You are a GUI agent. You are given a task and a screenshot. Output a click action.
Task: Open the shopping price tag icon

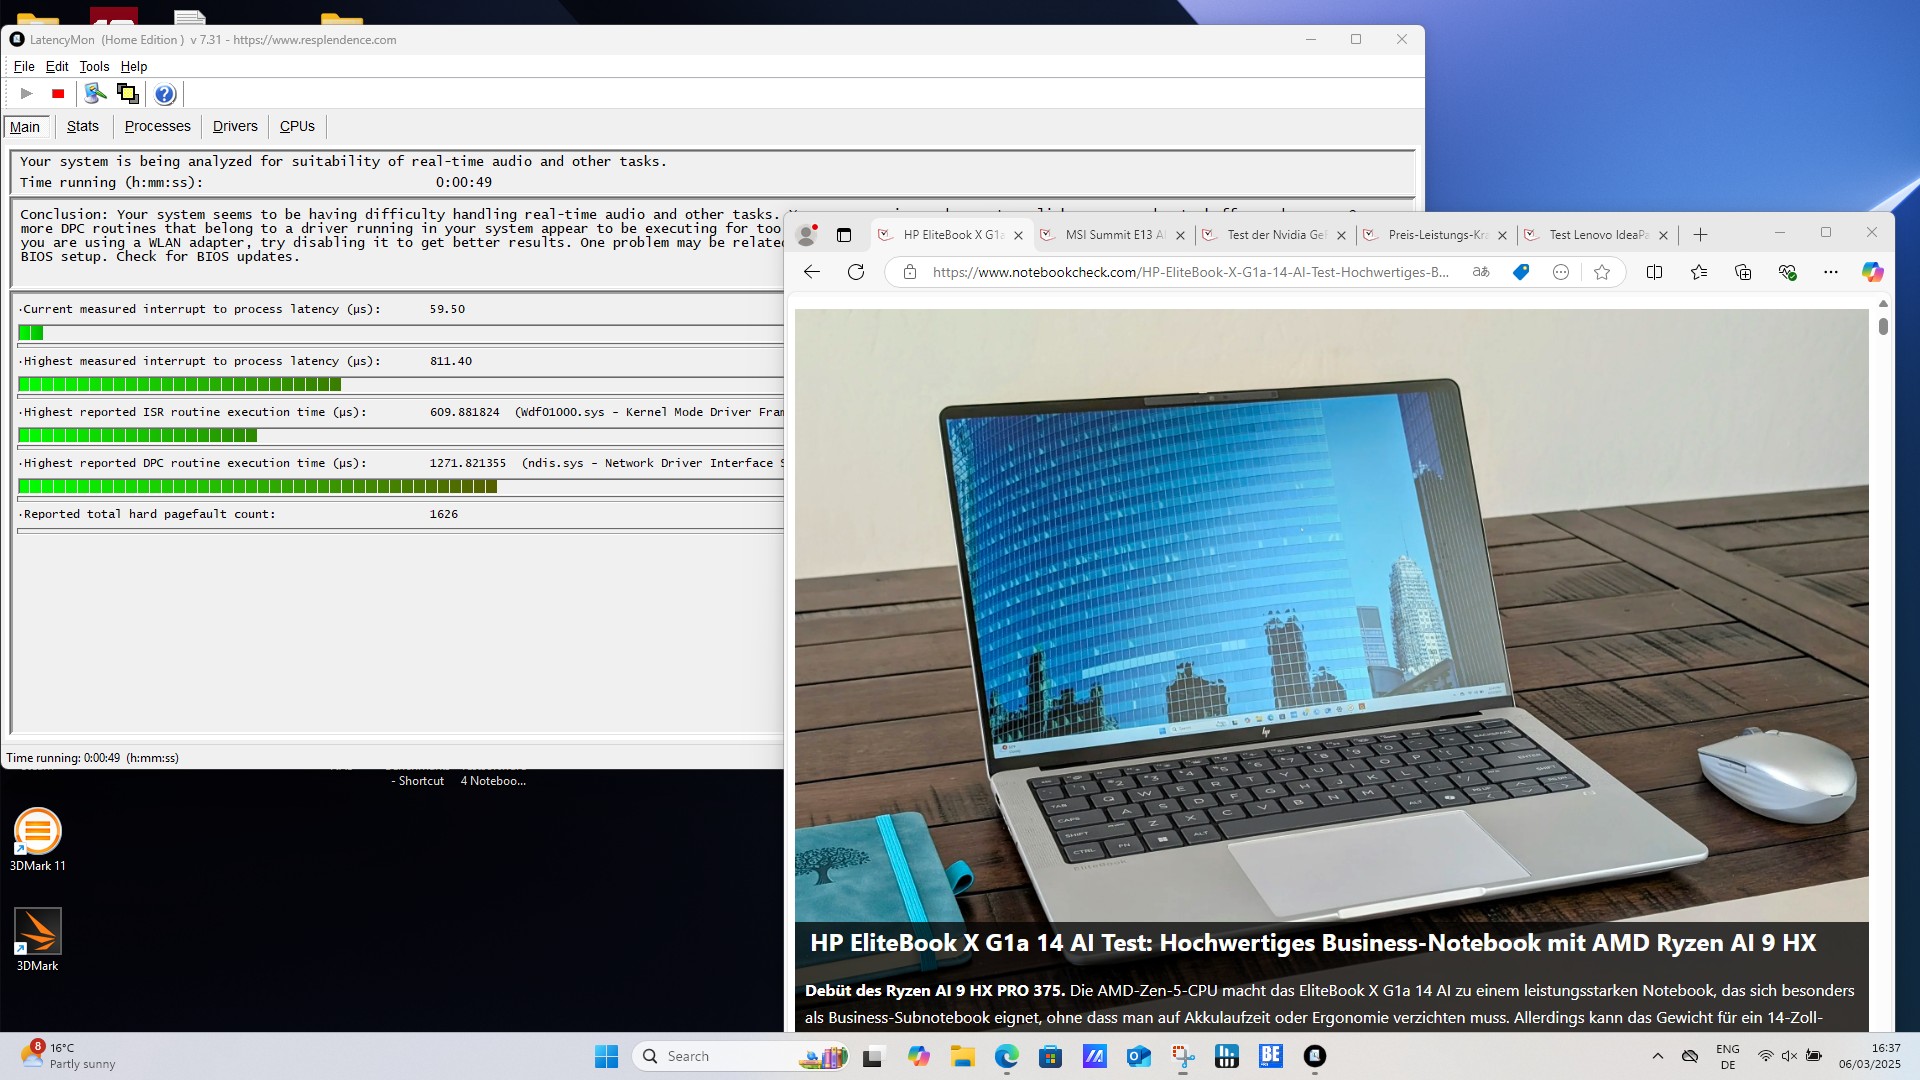[1521, 272]
